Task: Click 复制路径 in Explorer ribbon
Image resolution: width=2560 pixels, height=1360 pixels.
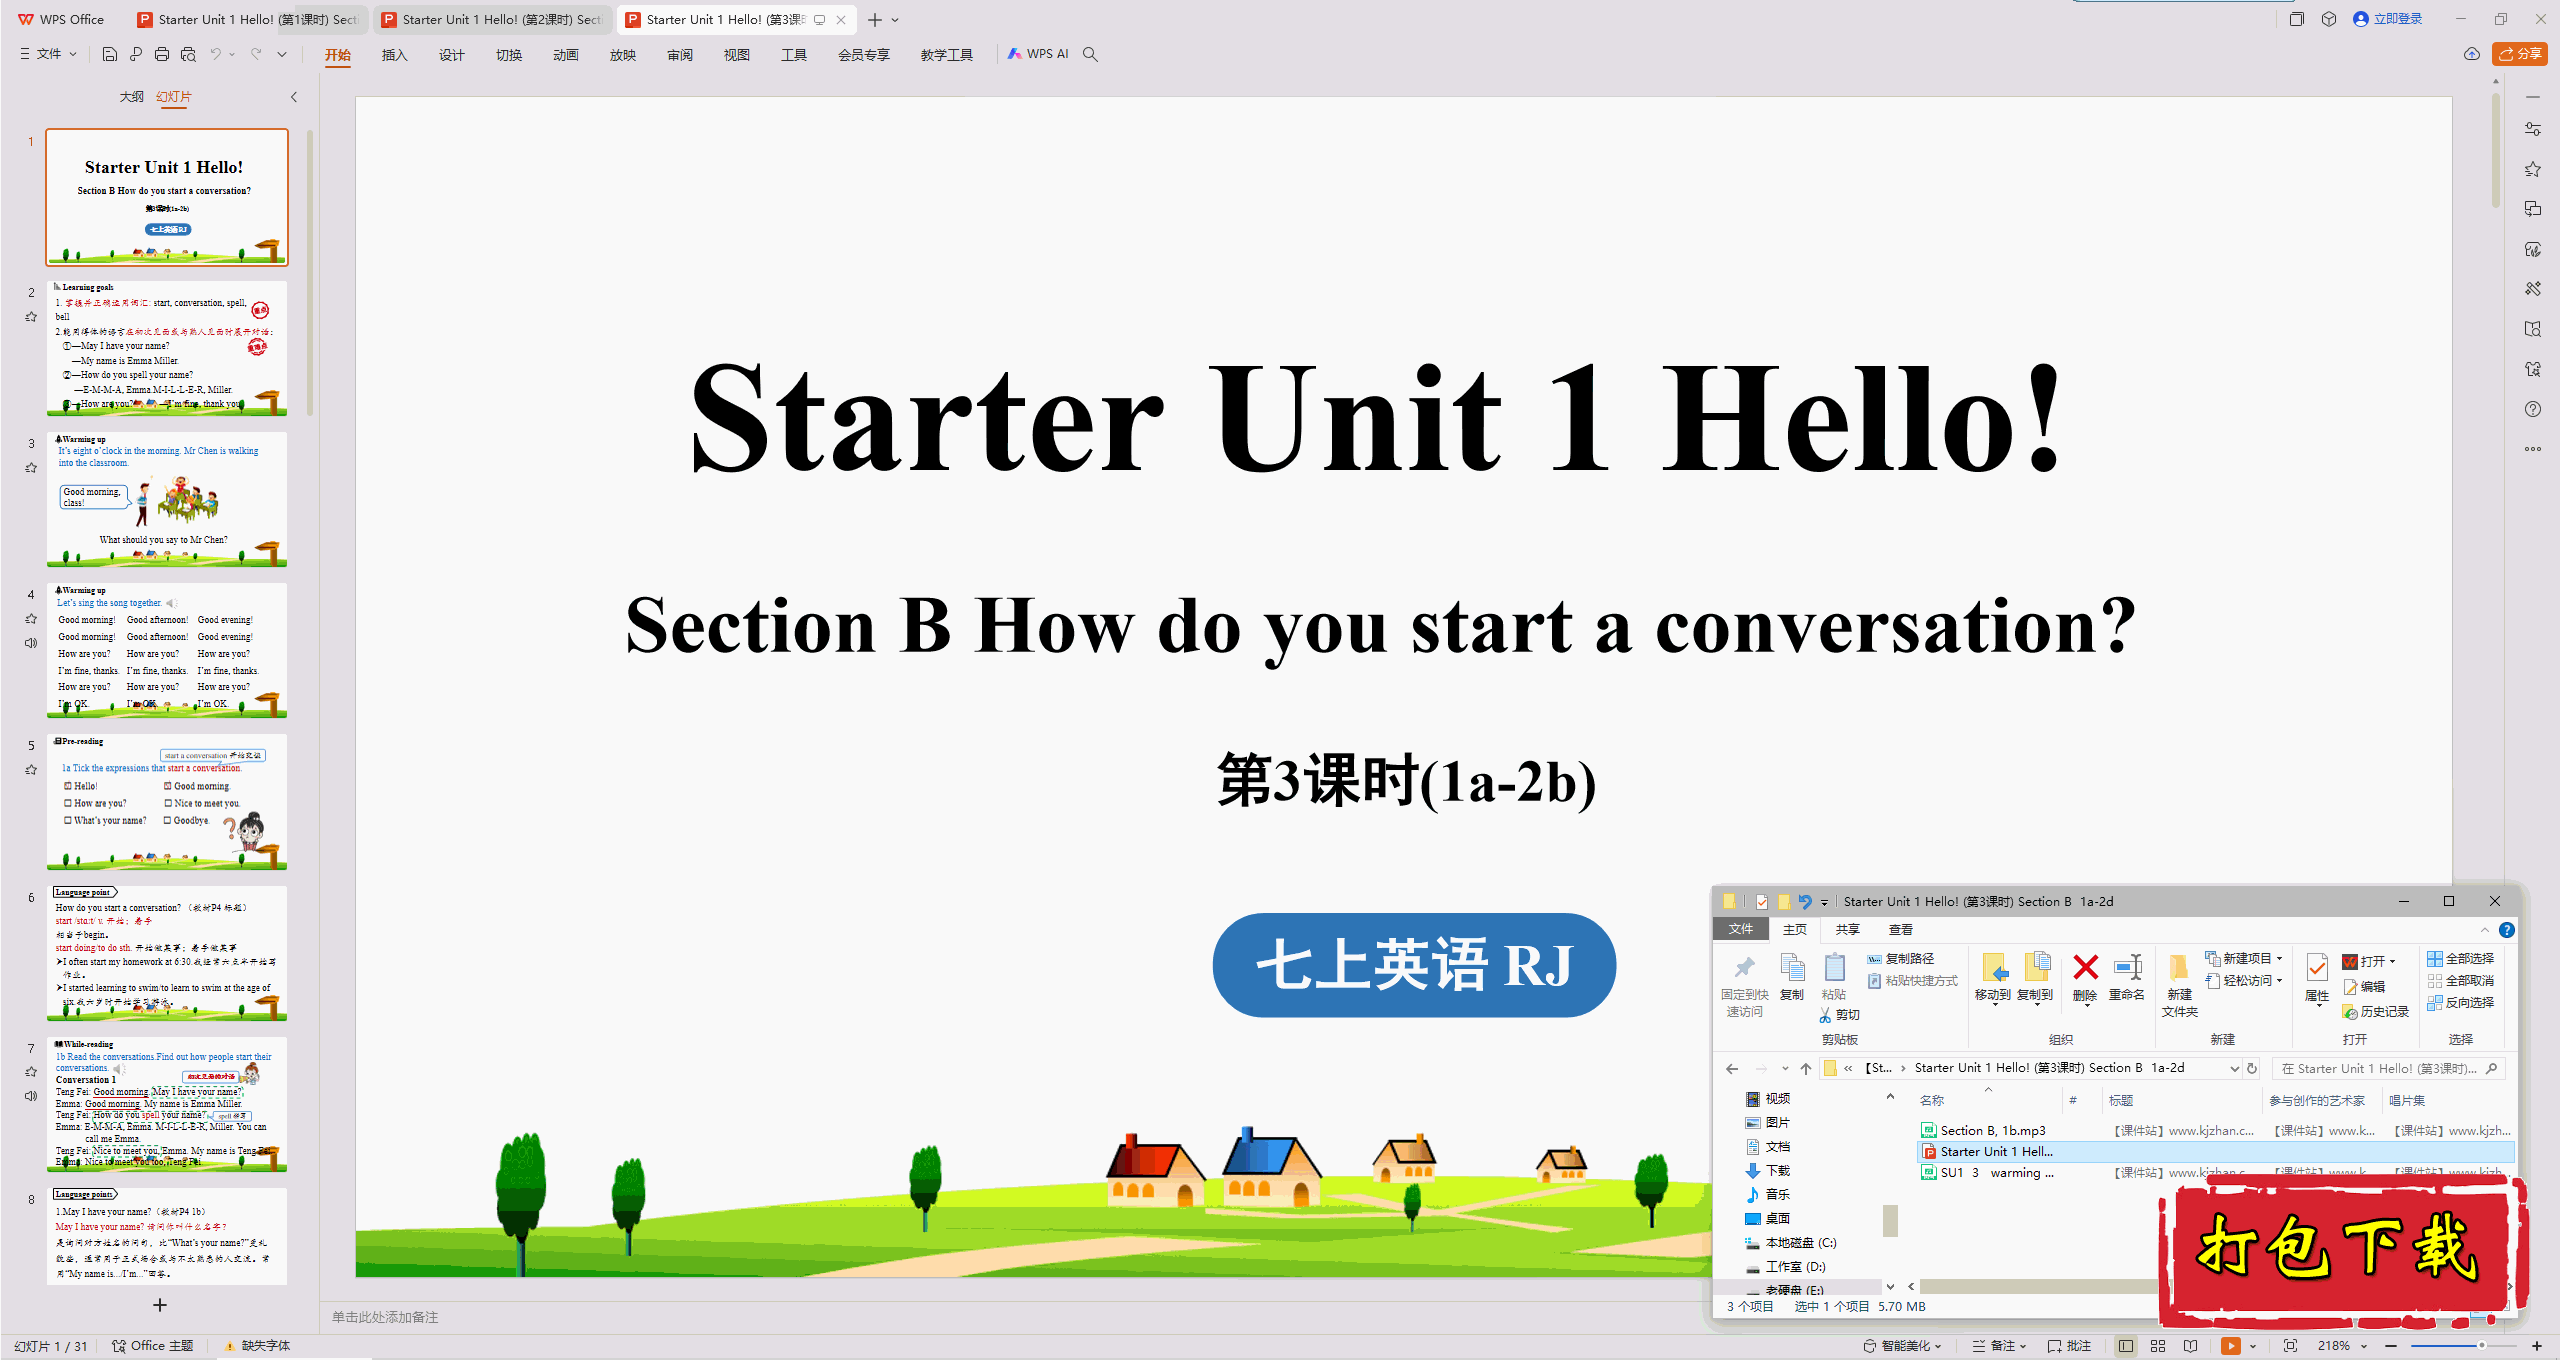Action: coord(1901,958)
